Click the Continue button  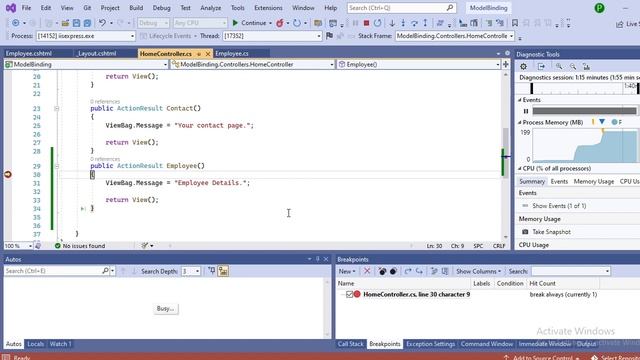pos(249,23)
